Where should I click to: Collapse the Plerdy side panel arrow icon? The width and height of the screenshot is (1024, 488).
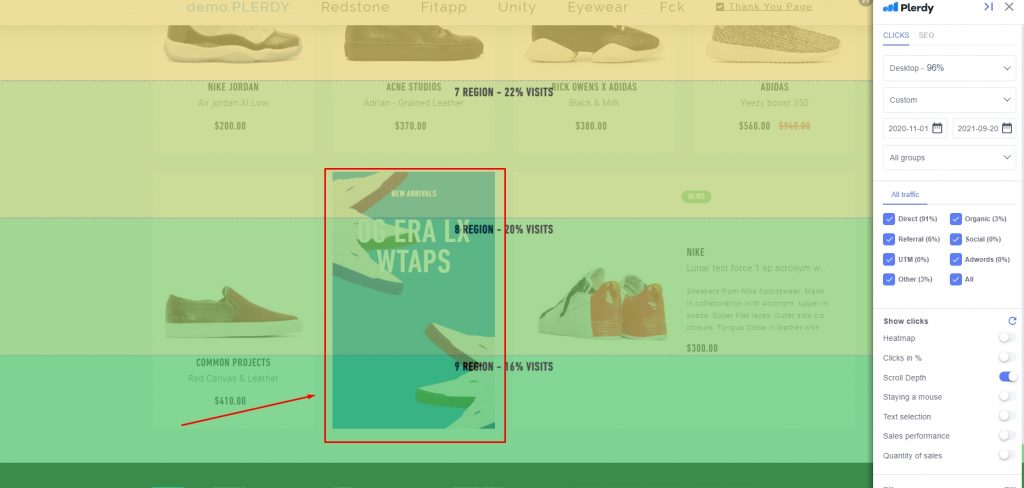pyautogui.click(x=988, y=7)
